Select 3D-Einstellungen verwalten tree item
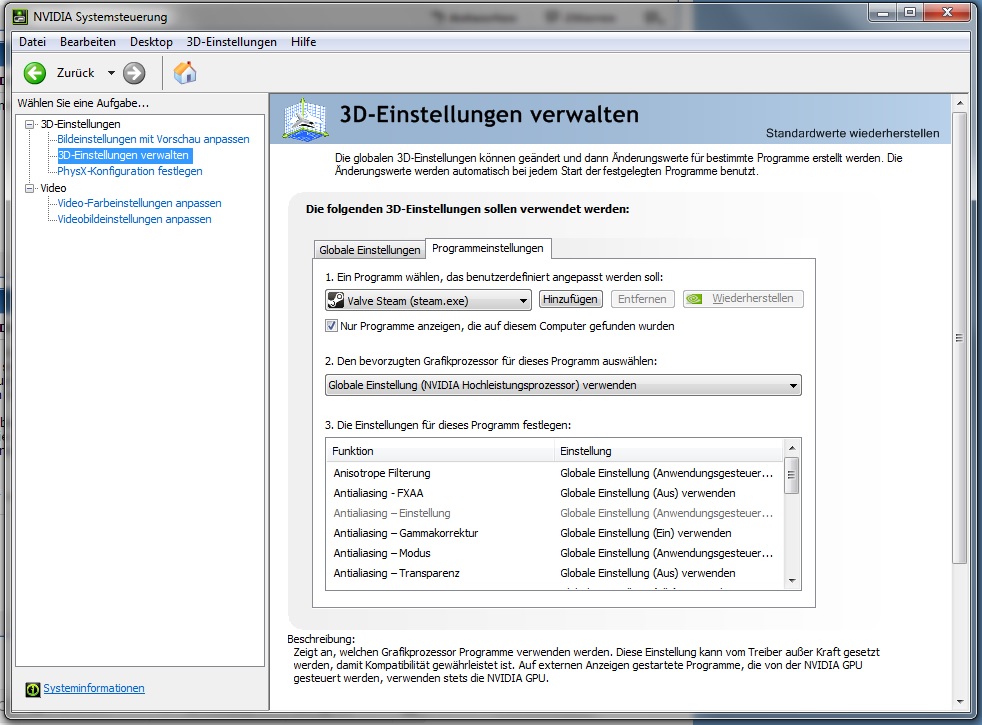This screenshot has height=725, width=982. (123, 155)
